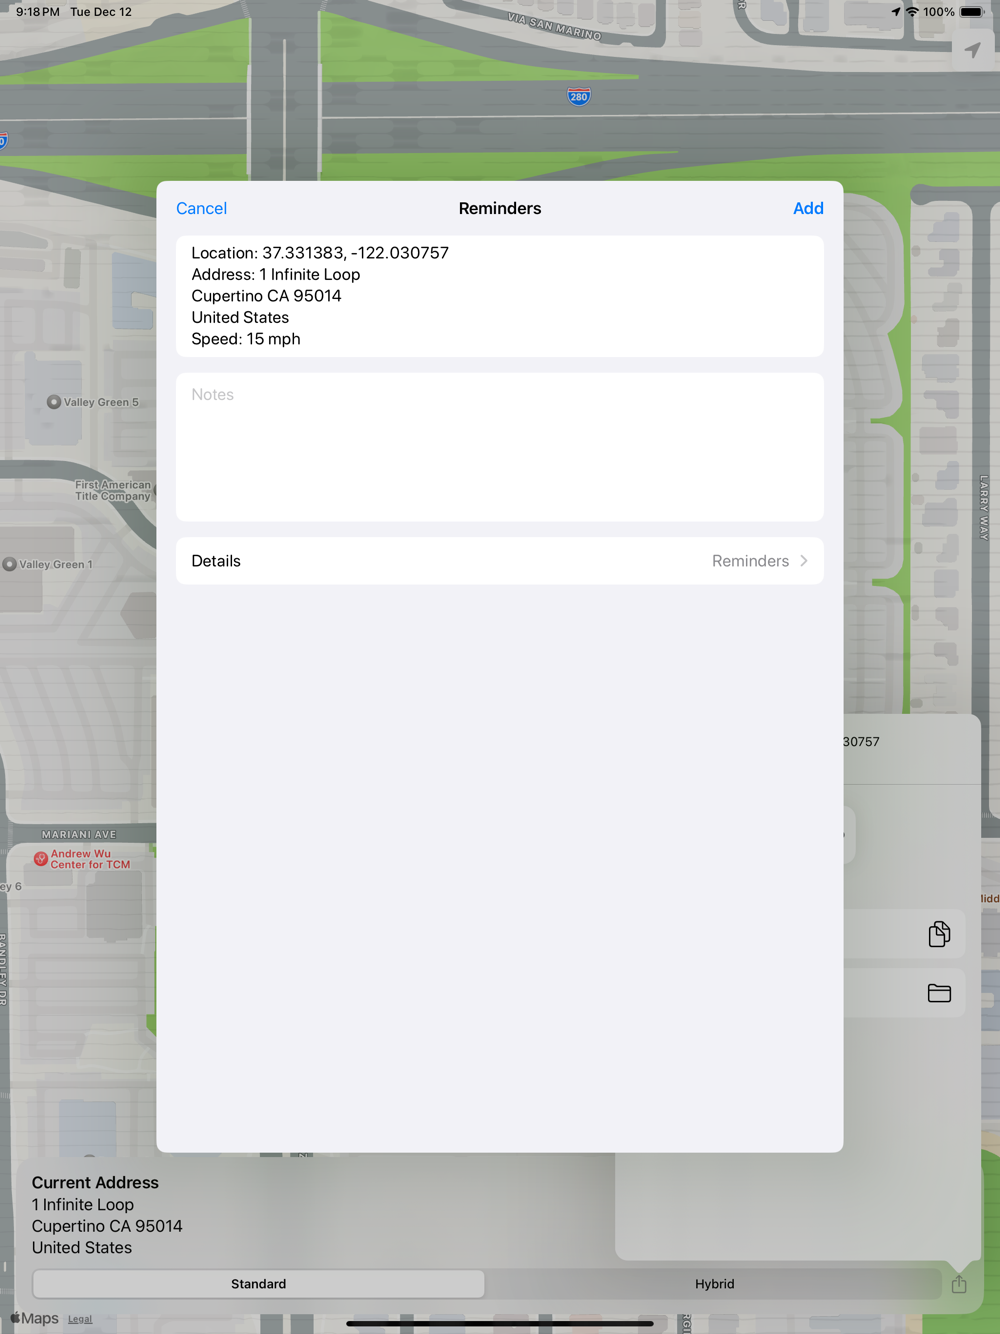
Task: Tap Add to save the reminder
Action: click(808, 208)
